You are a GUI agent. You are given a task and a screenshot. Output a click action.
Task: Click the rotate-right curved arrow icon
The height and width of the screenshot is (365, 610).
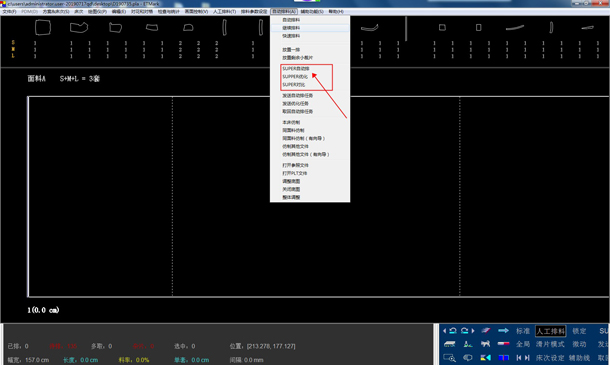point(465,331)
